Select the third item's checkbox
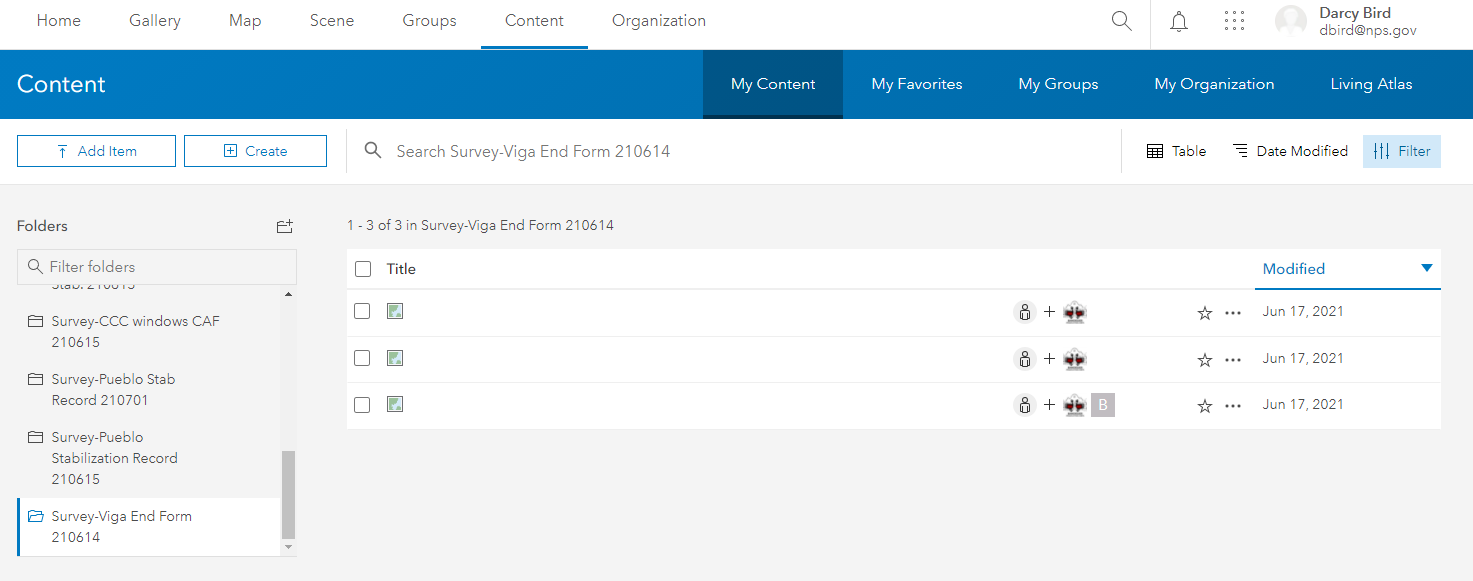Viewport: 1473px width, 581px height. [362, 405]
